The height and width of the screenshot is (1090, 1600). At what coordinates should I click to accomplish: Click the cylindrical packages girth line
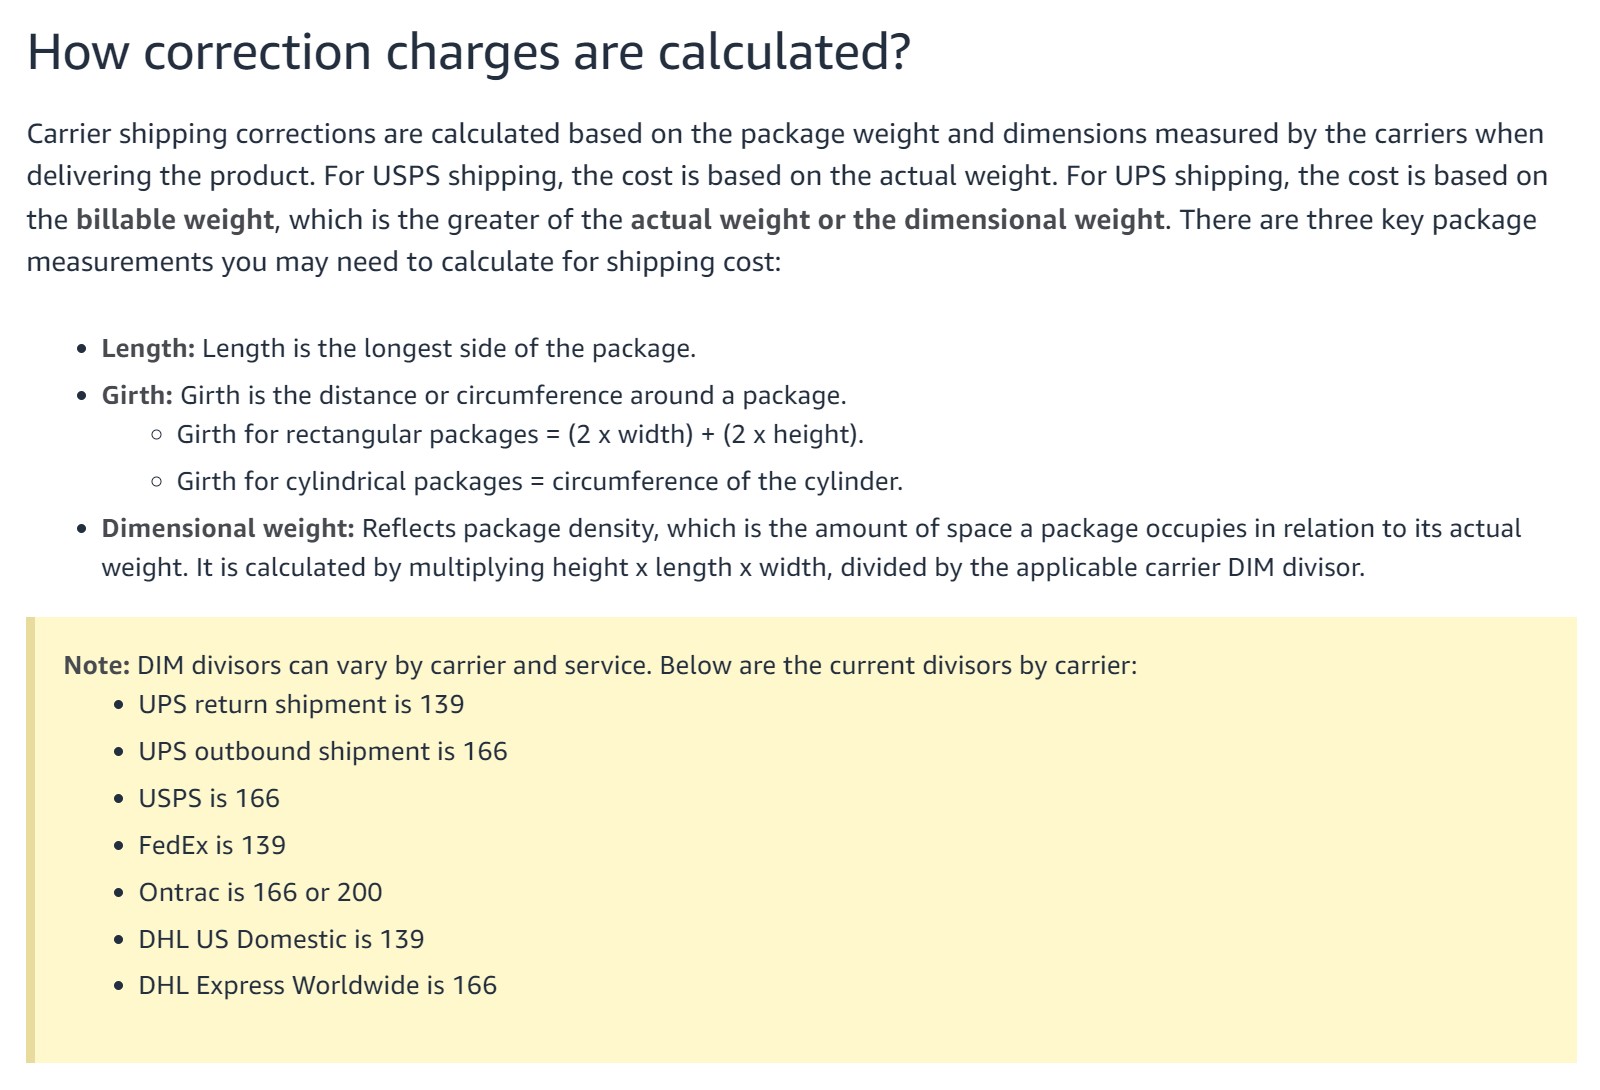[x=540, y=482]
